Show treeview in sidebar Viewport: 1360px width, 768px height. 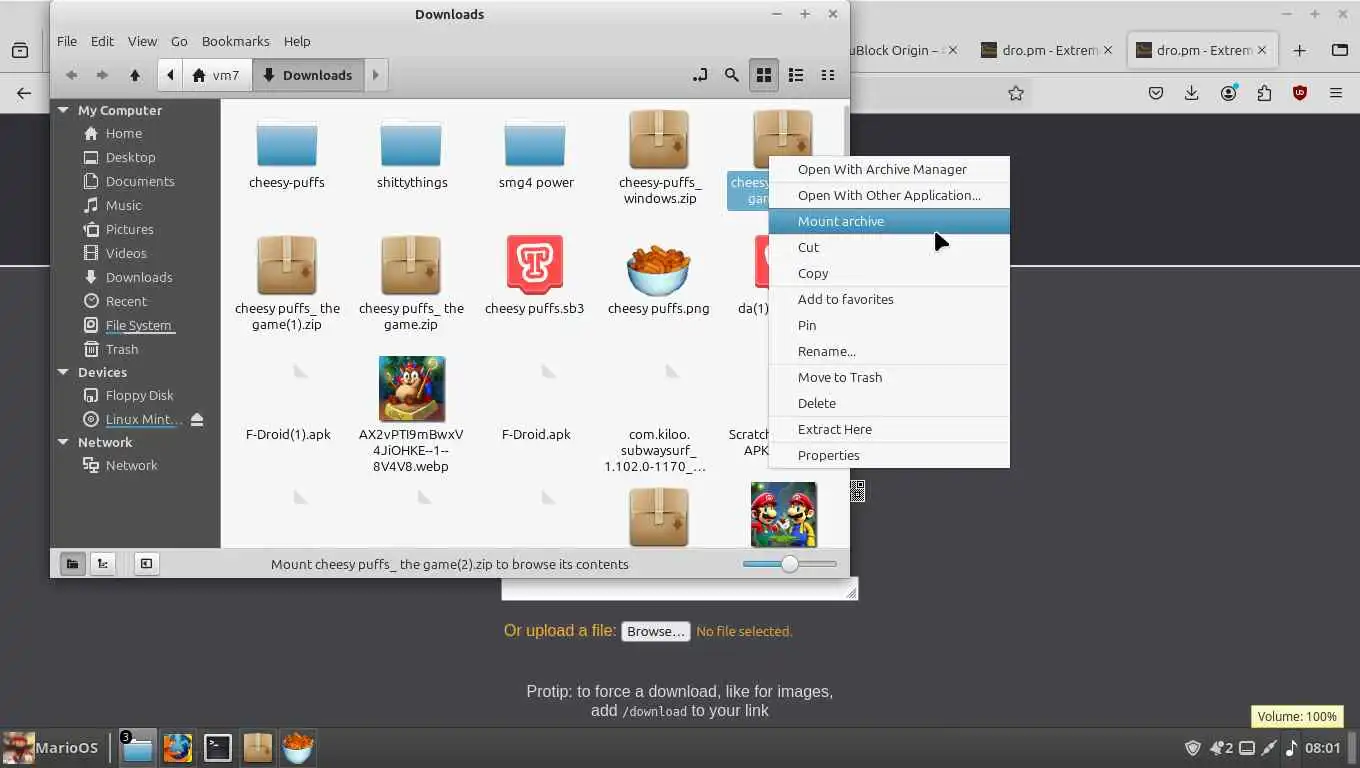[x=102, y=564]
